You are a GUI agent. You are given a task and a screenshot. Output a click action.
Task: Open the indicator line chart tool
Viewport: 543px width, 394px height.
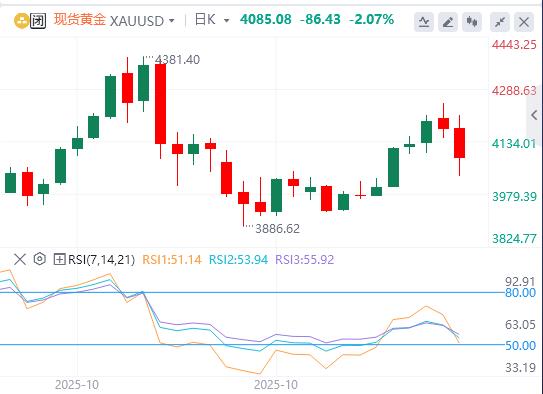tap(424, 22)
